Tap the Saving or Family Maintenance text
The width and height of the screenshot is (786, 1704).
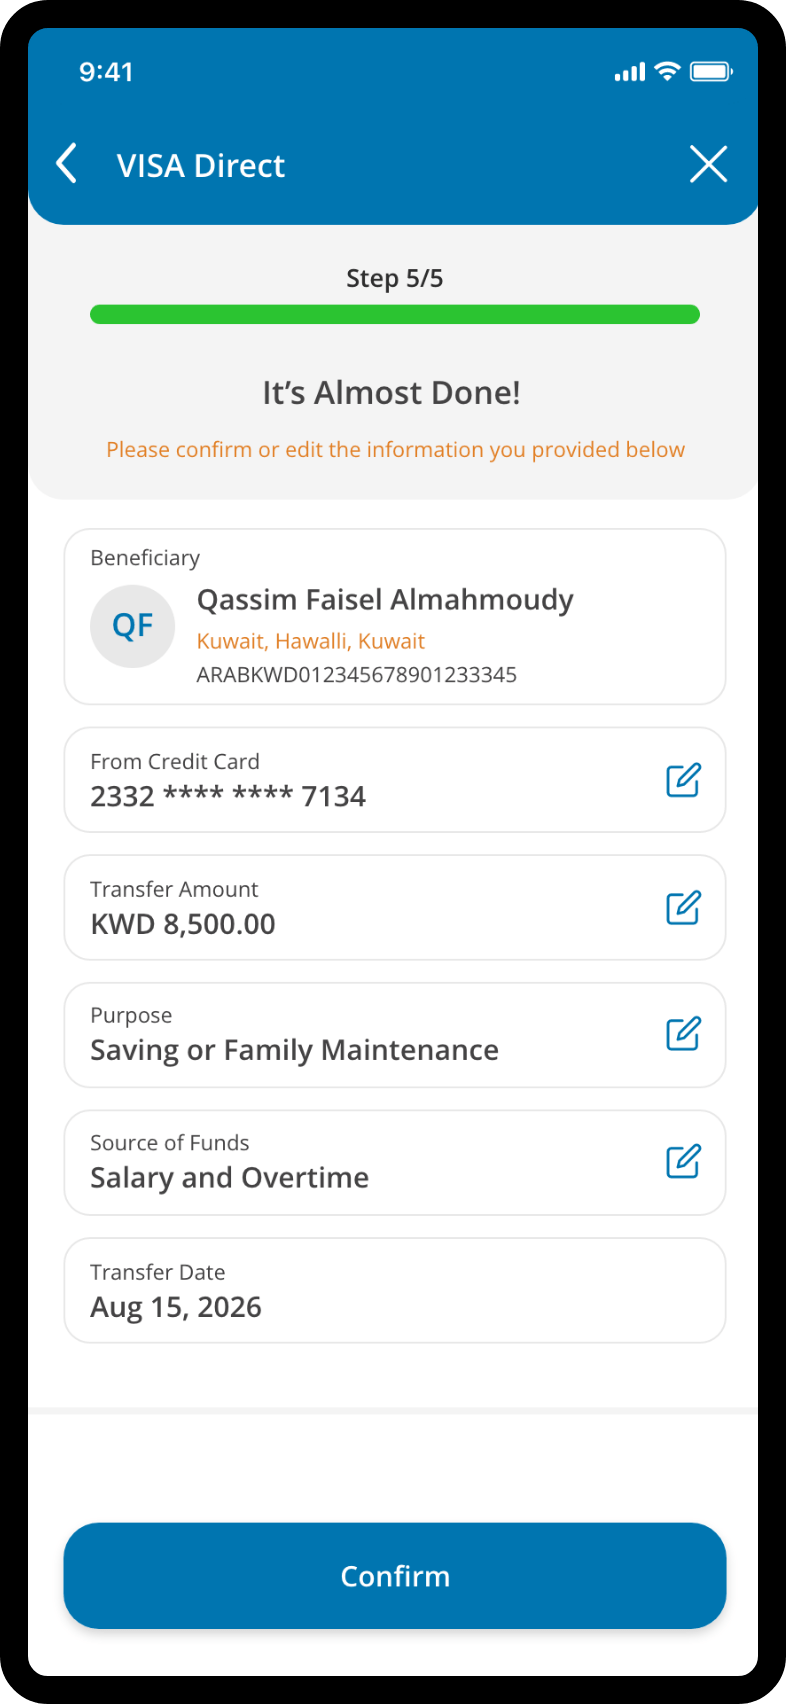(x=294, y=1050)
